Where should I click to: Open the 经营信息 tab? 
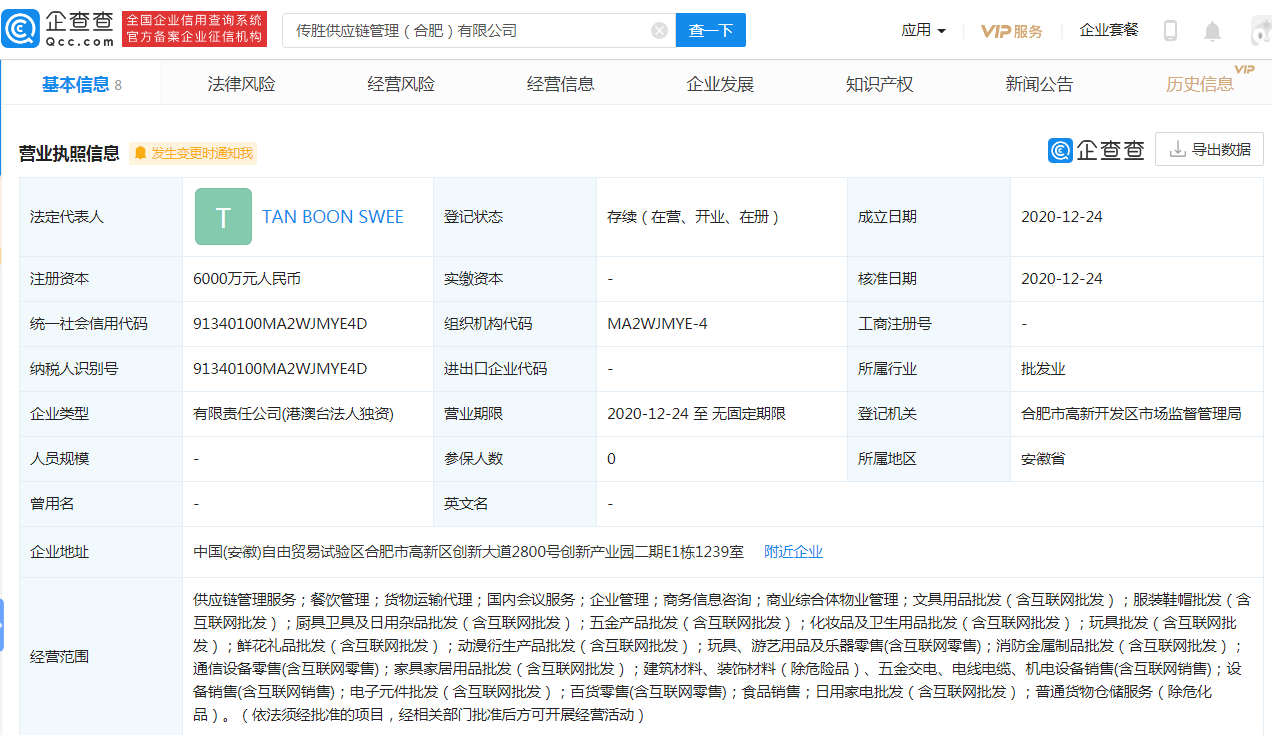(561, 84)
